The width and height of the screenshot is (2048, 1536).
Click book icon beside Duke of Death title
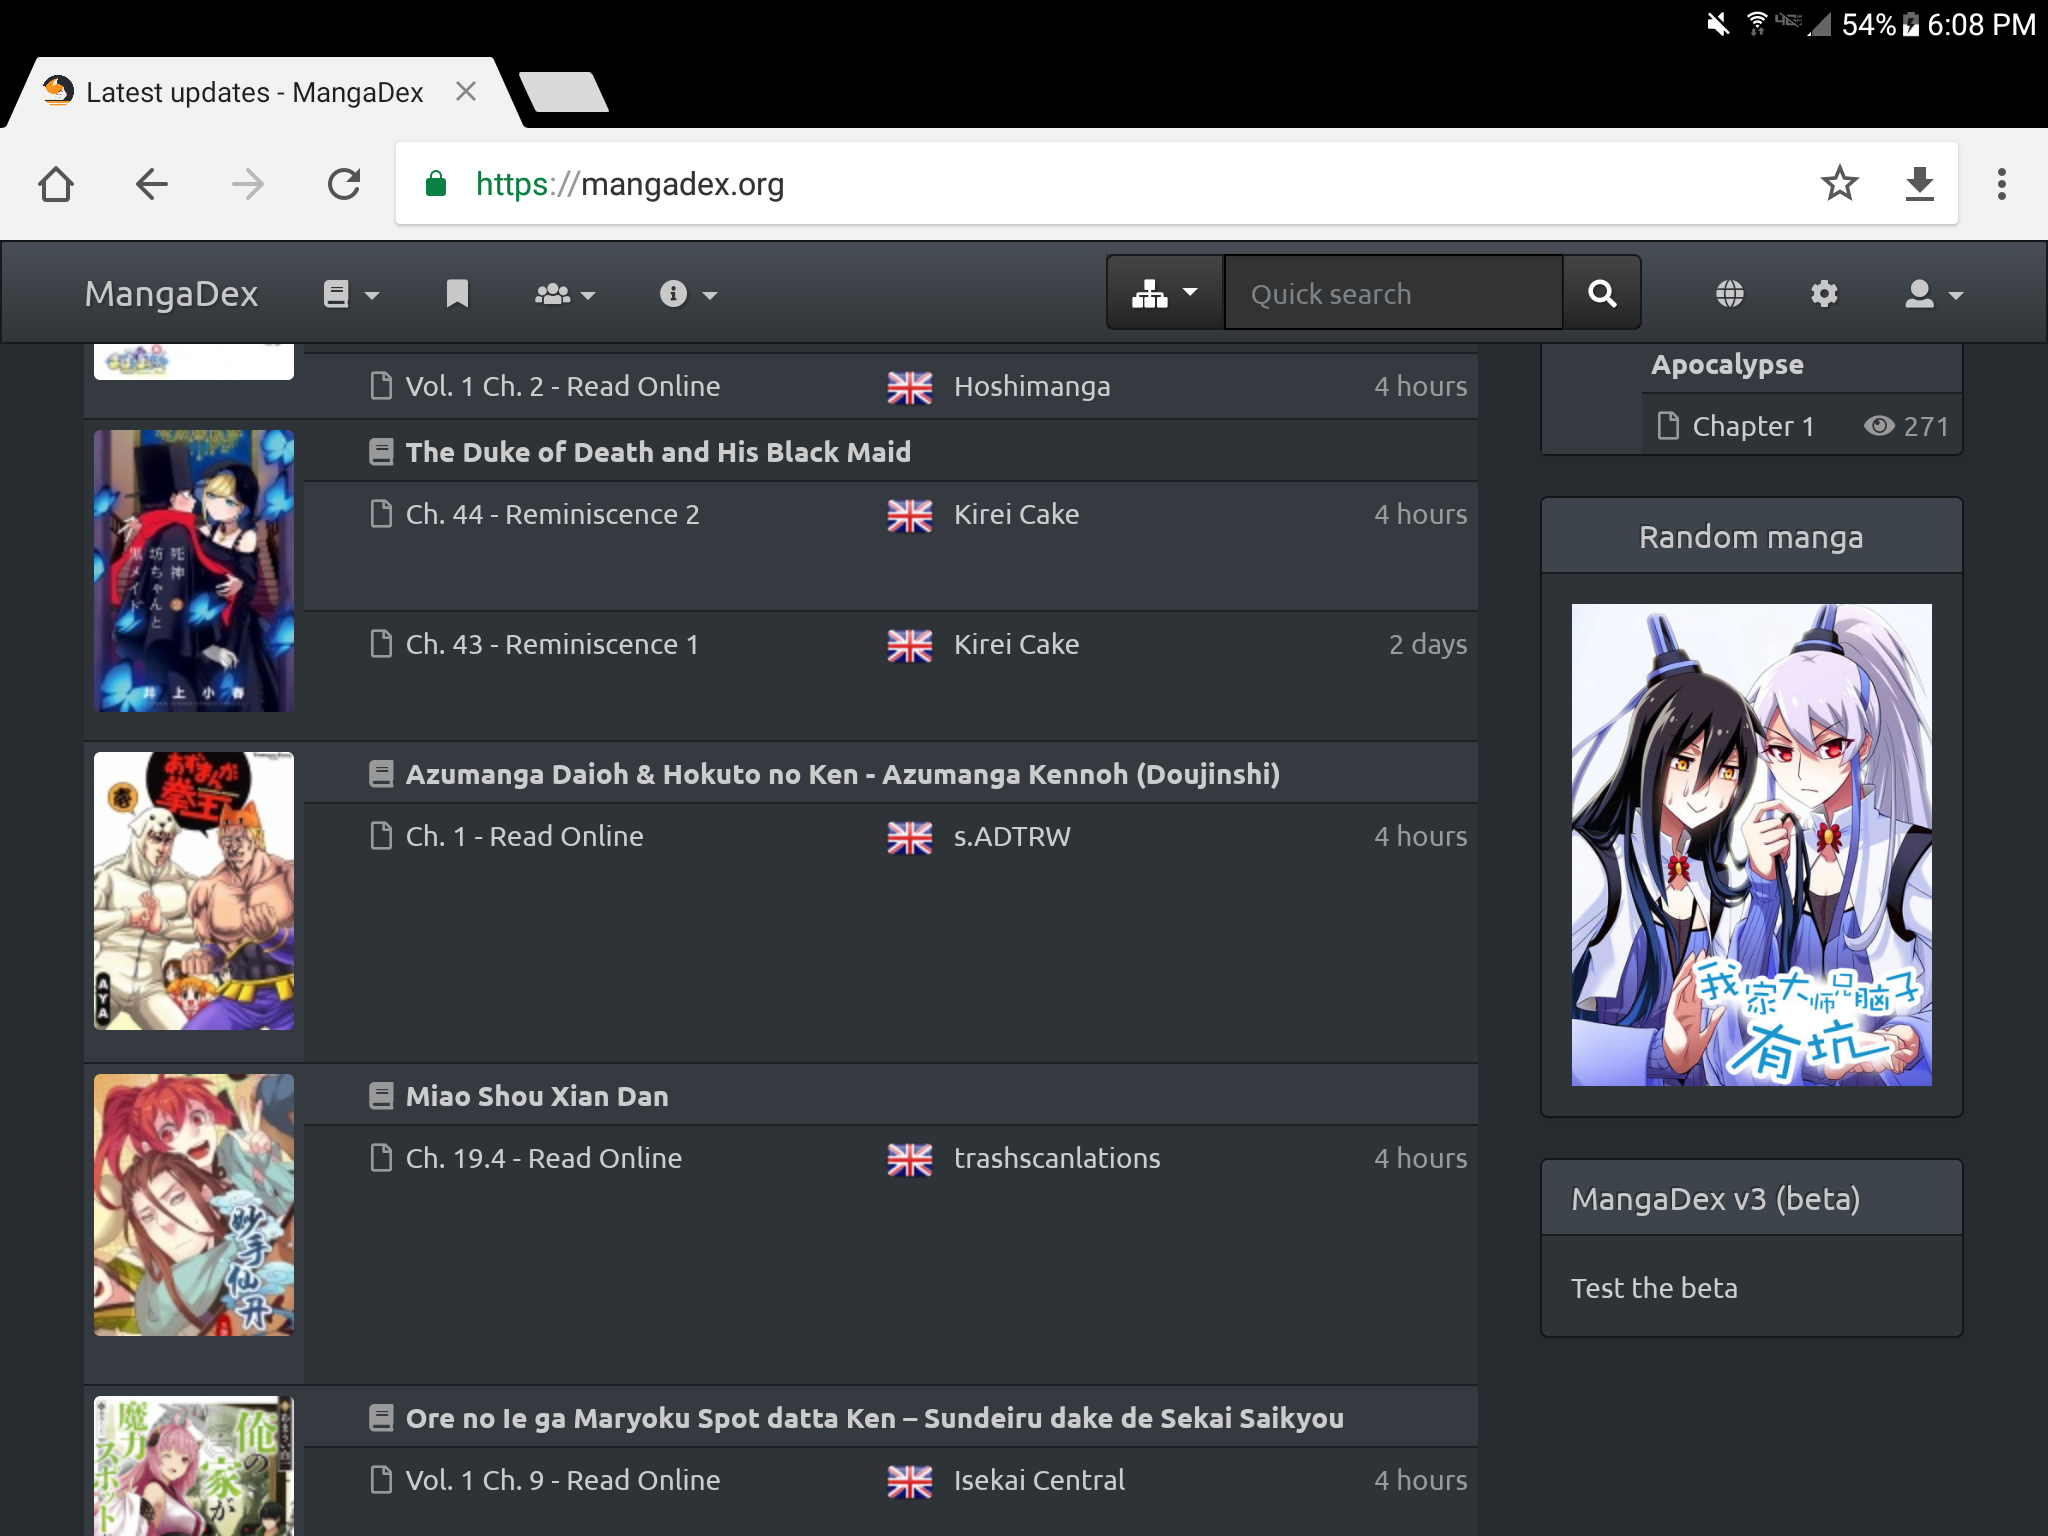pos(381,452)
